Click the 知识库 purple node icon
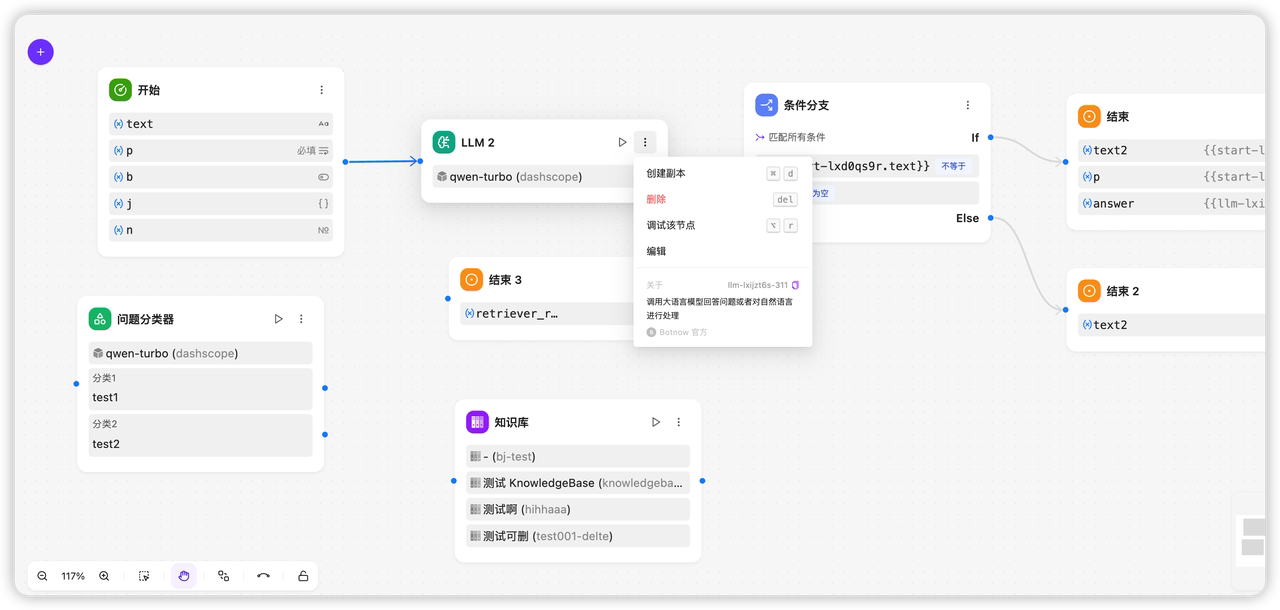The width and height of the screenshot is (1280, 610). [x=477, y=422]
